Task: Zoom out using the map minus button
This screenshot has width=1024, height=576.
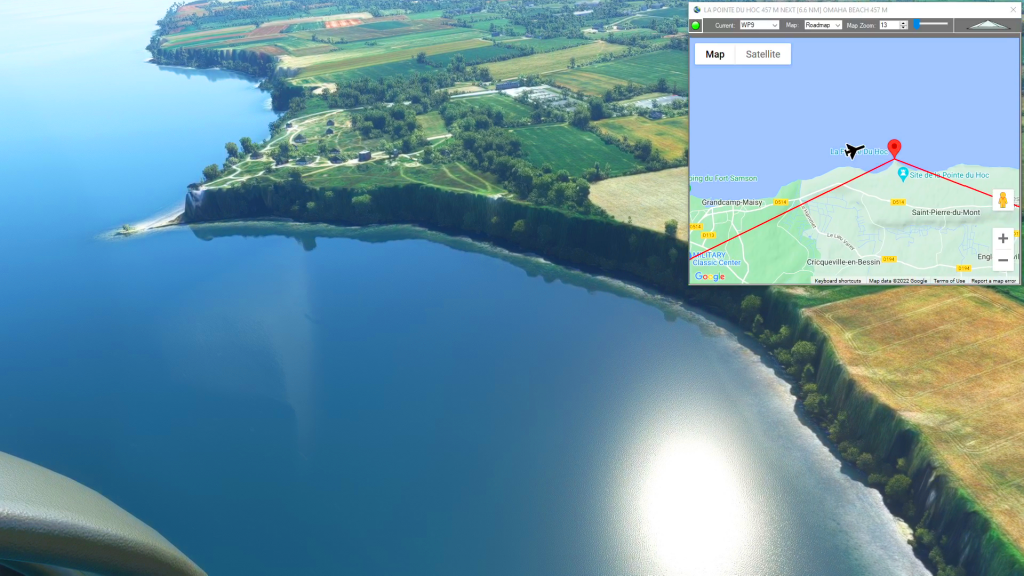Action: pyautogui.click(x=1002, y=261)
